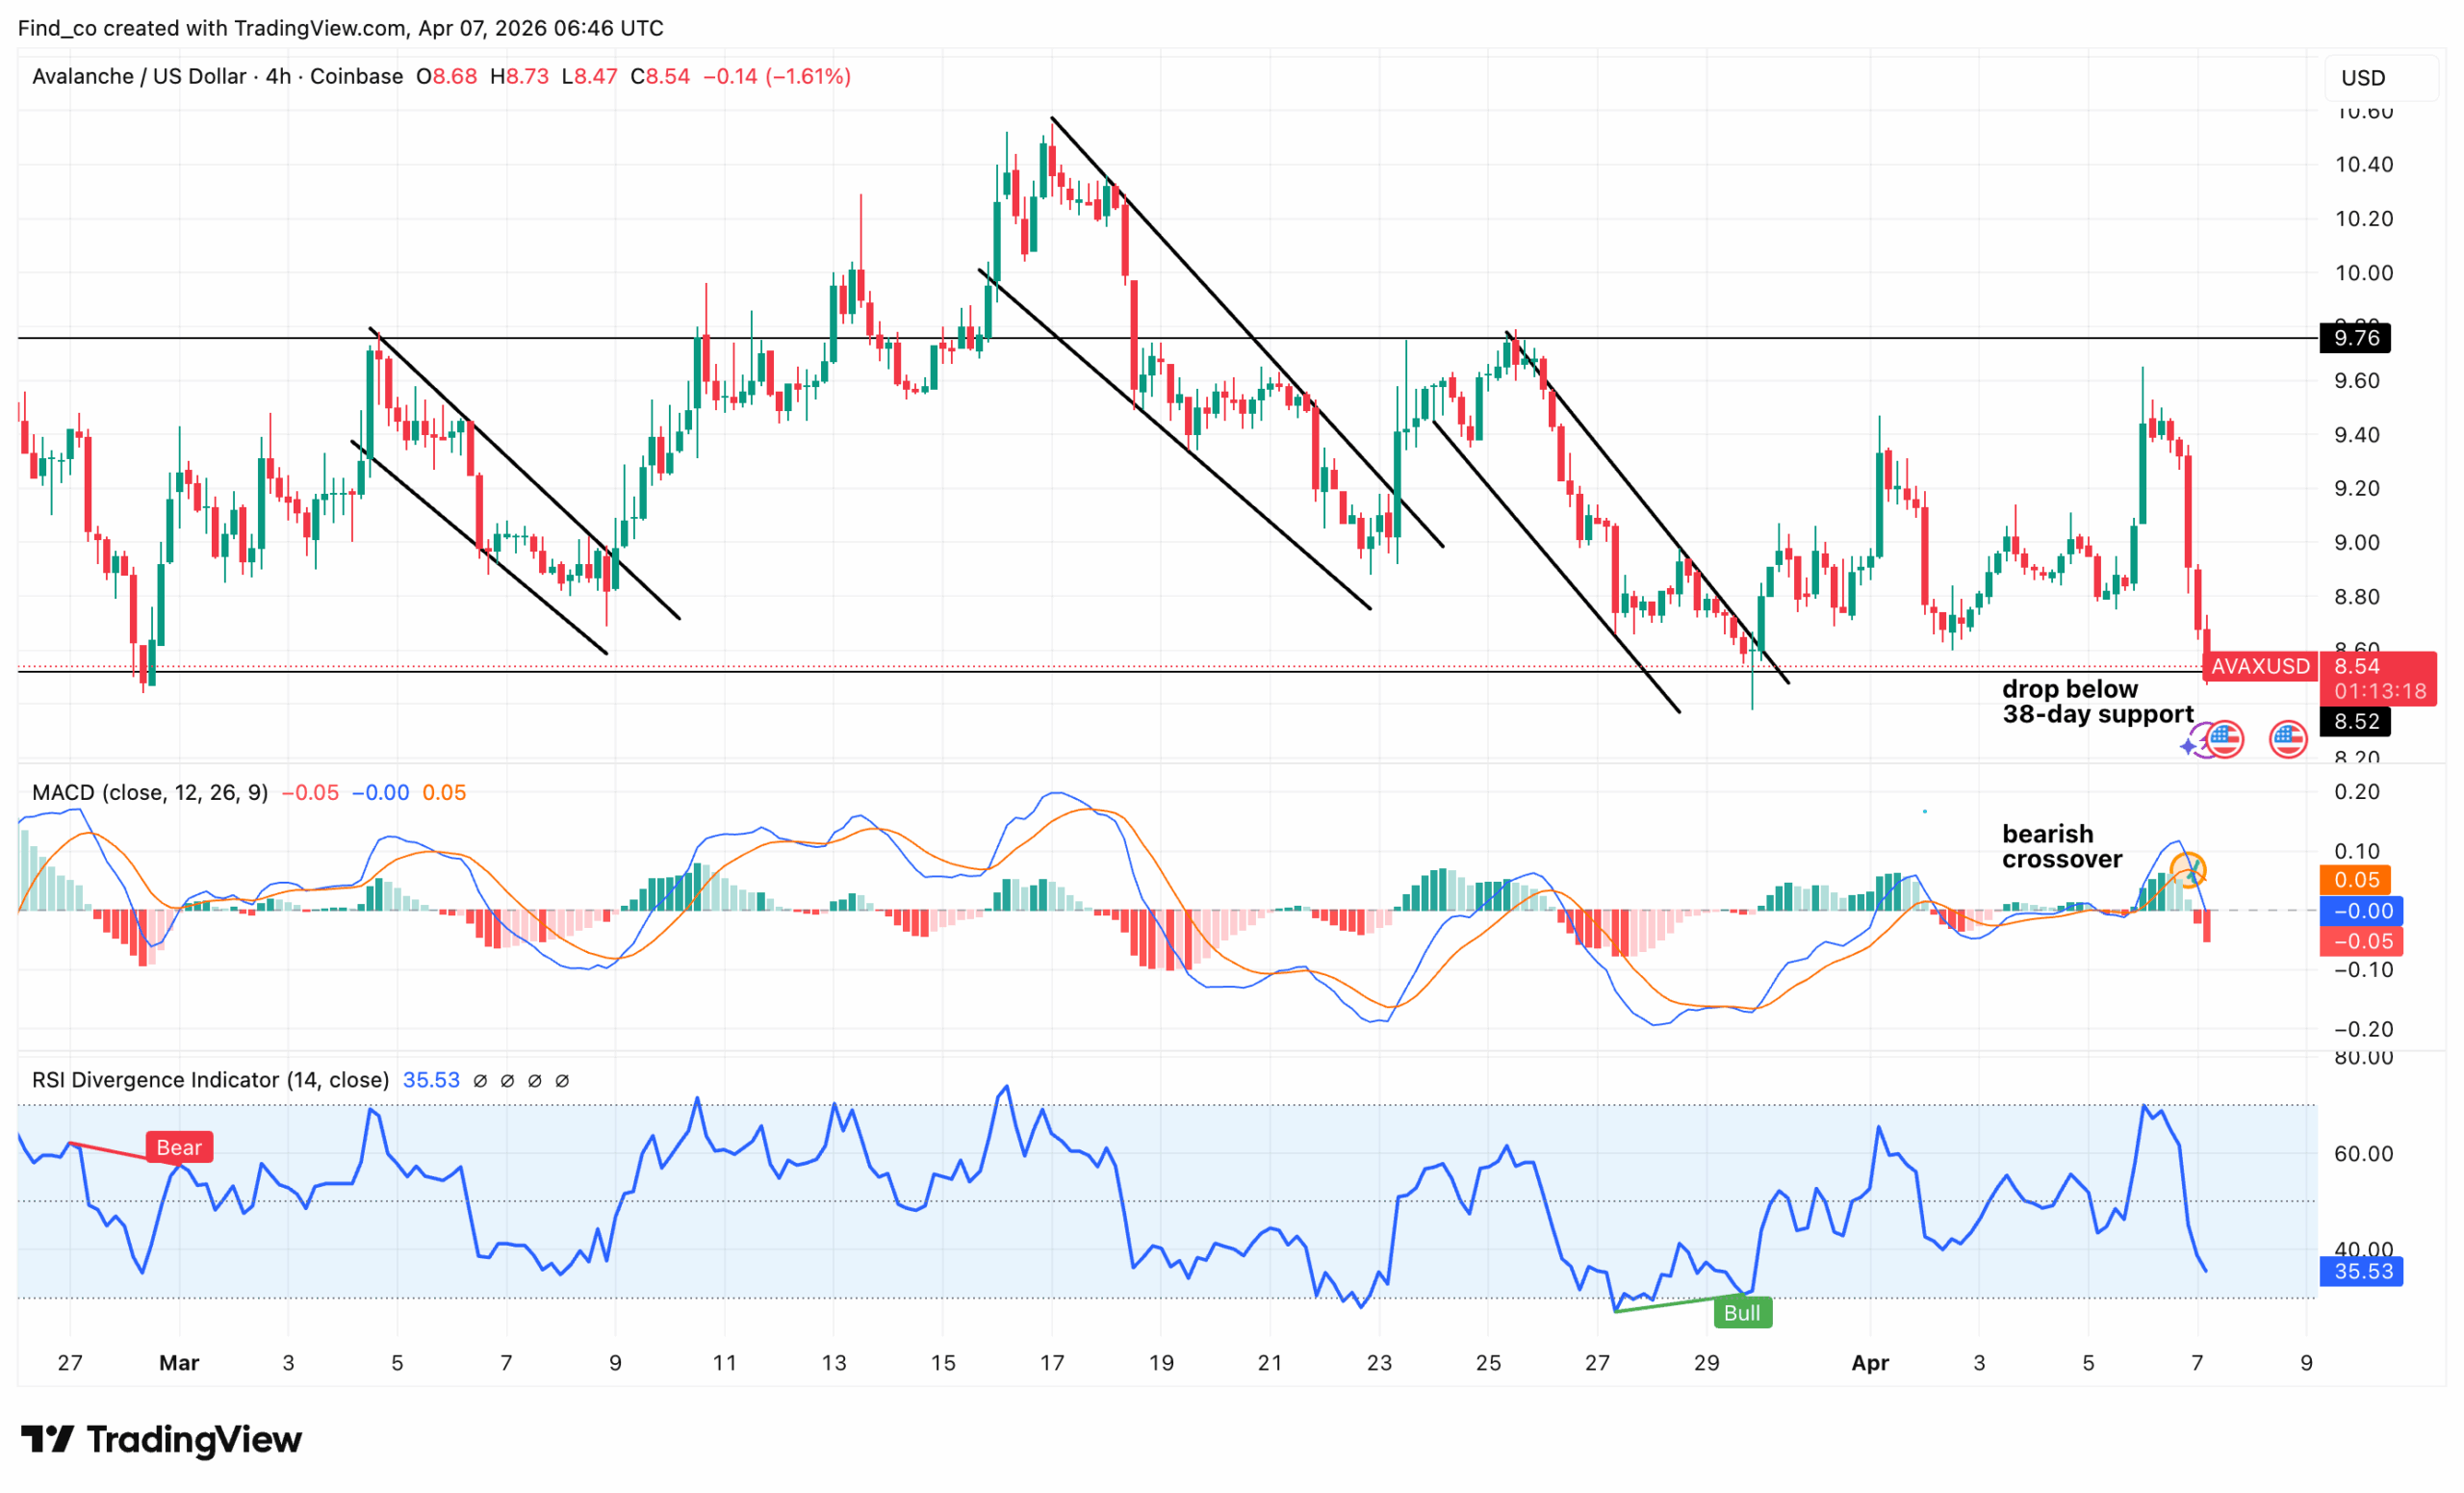Click the 'bearish crossover' annotation

click(2062, 847)
